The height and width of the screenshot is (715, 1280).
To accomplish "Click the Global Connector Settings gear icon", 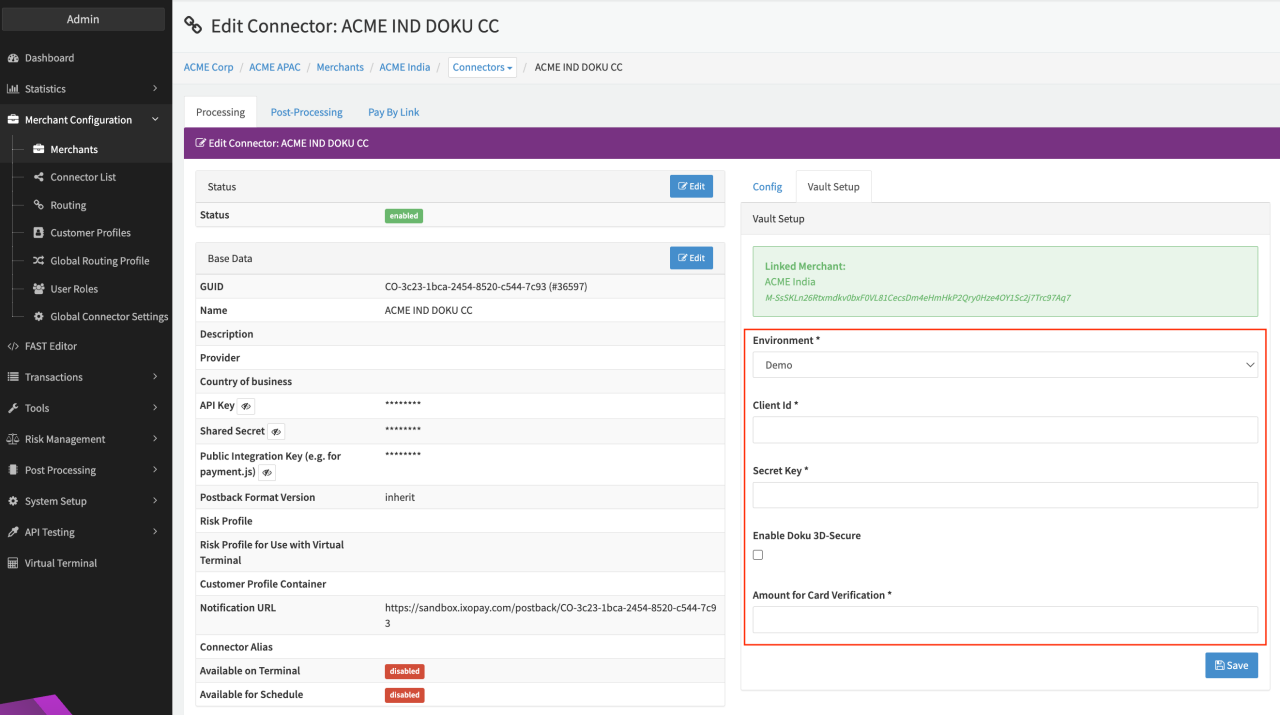I will pyautogui.click(x=39, y=317).
